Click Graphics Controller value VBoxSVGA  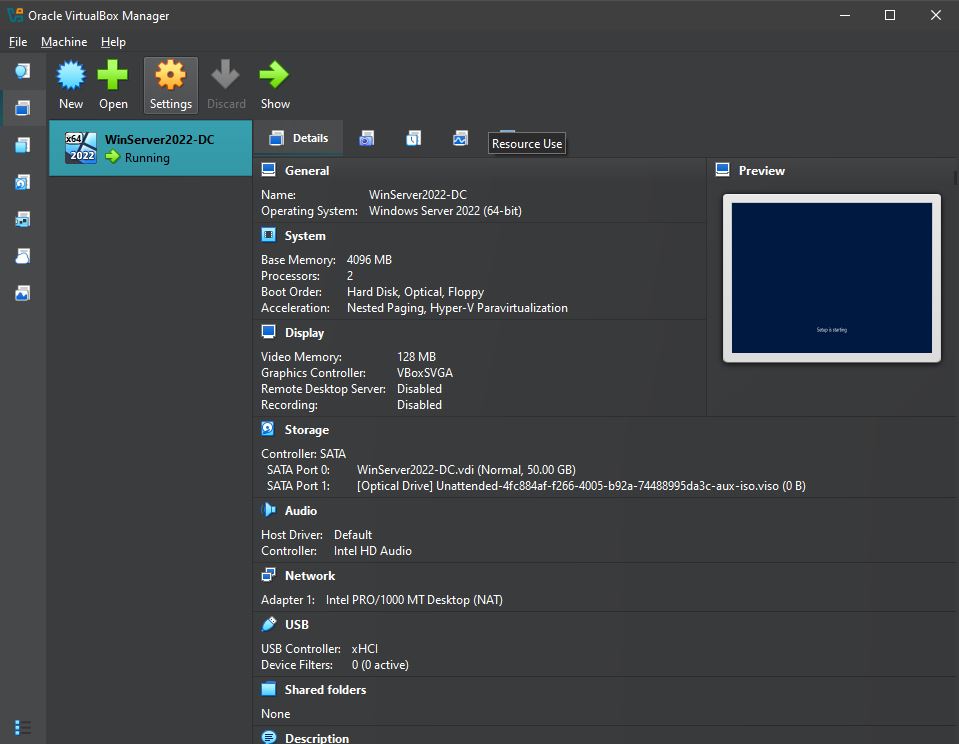424,373
